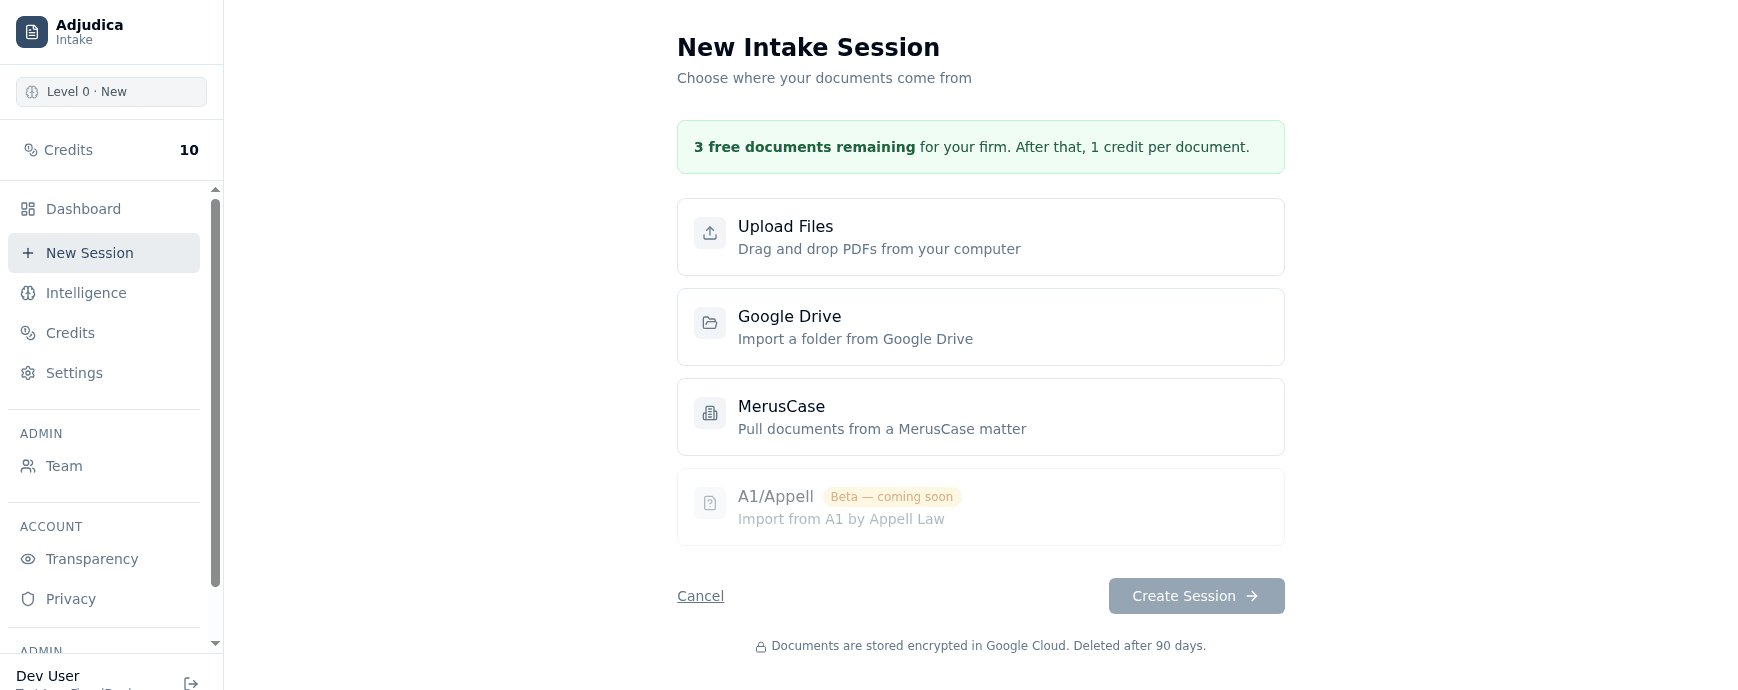
Task: Click the Team people icon
Action: coord(28,466)
